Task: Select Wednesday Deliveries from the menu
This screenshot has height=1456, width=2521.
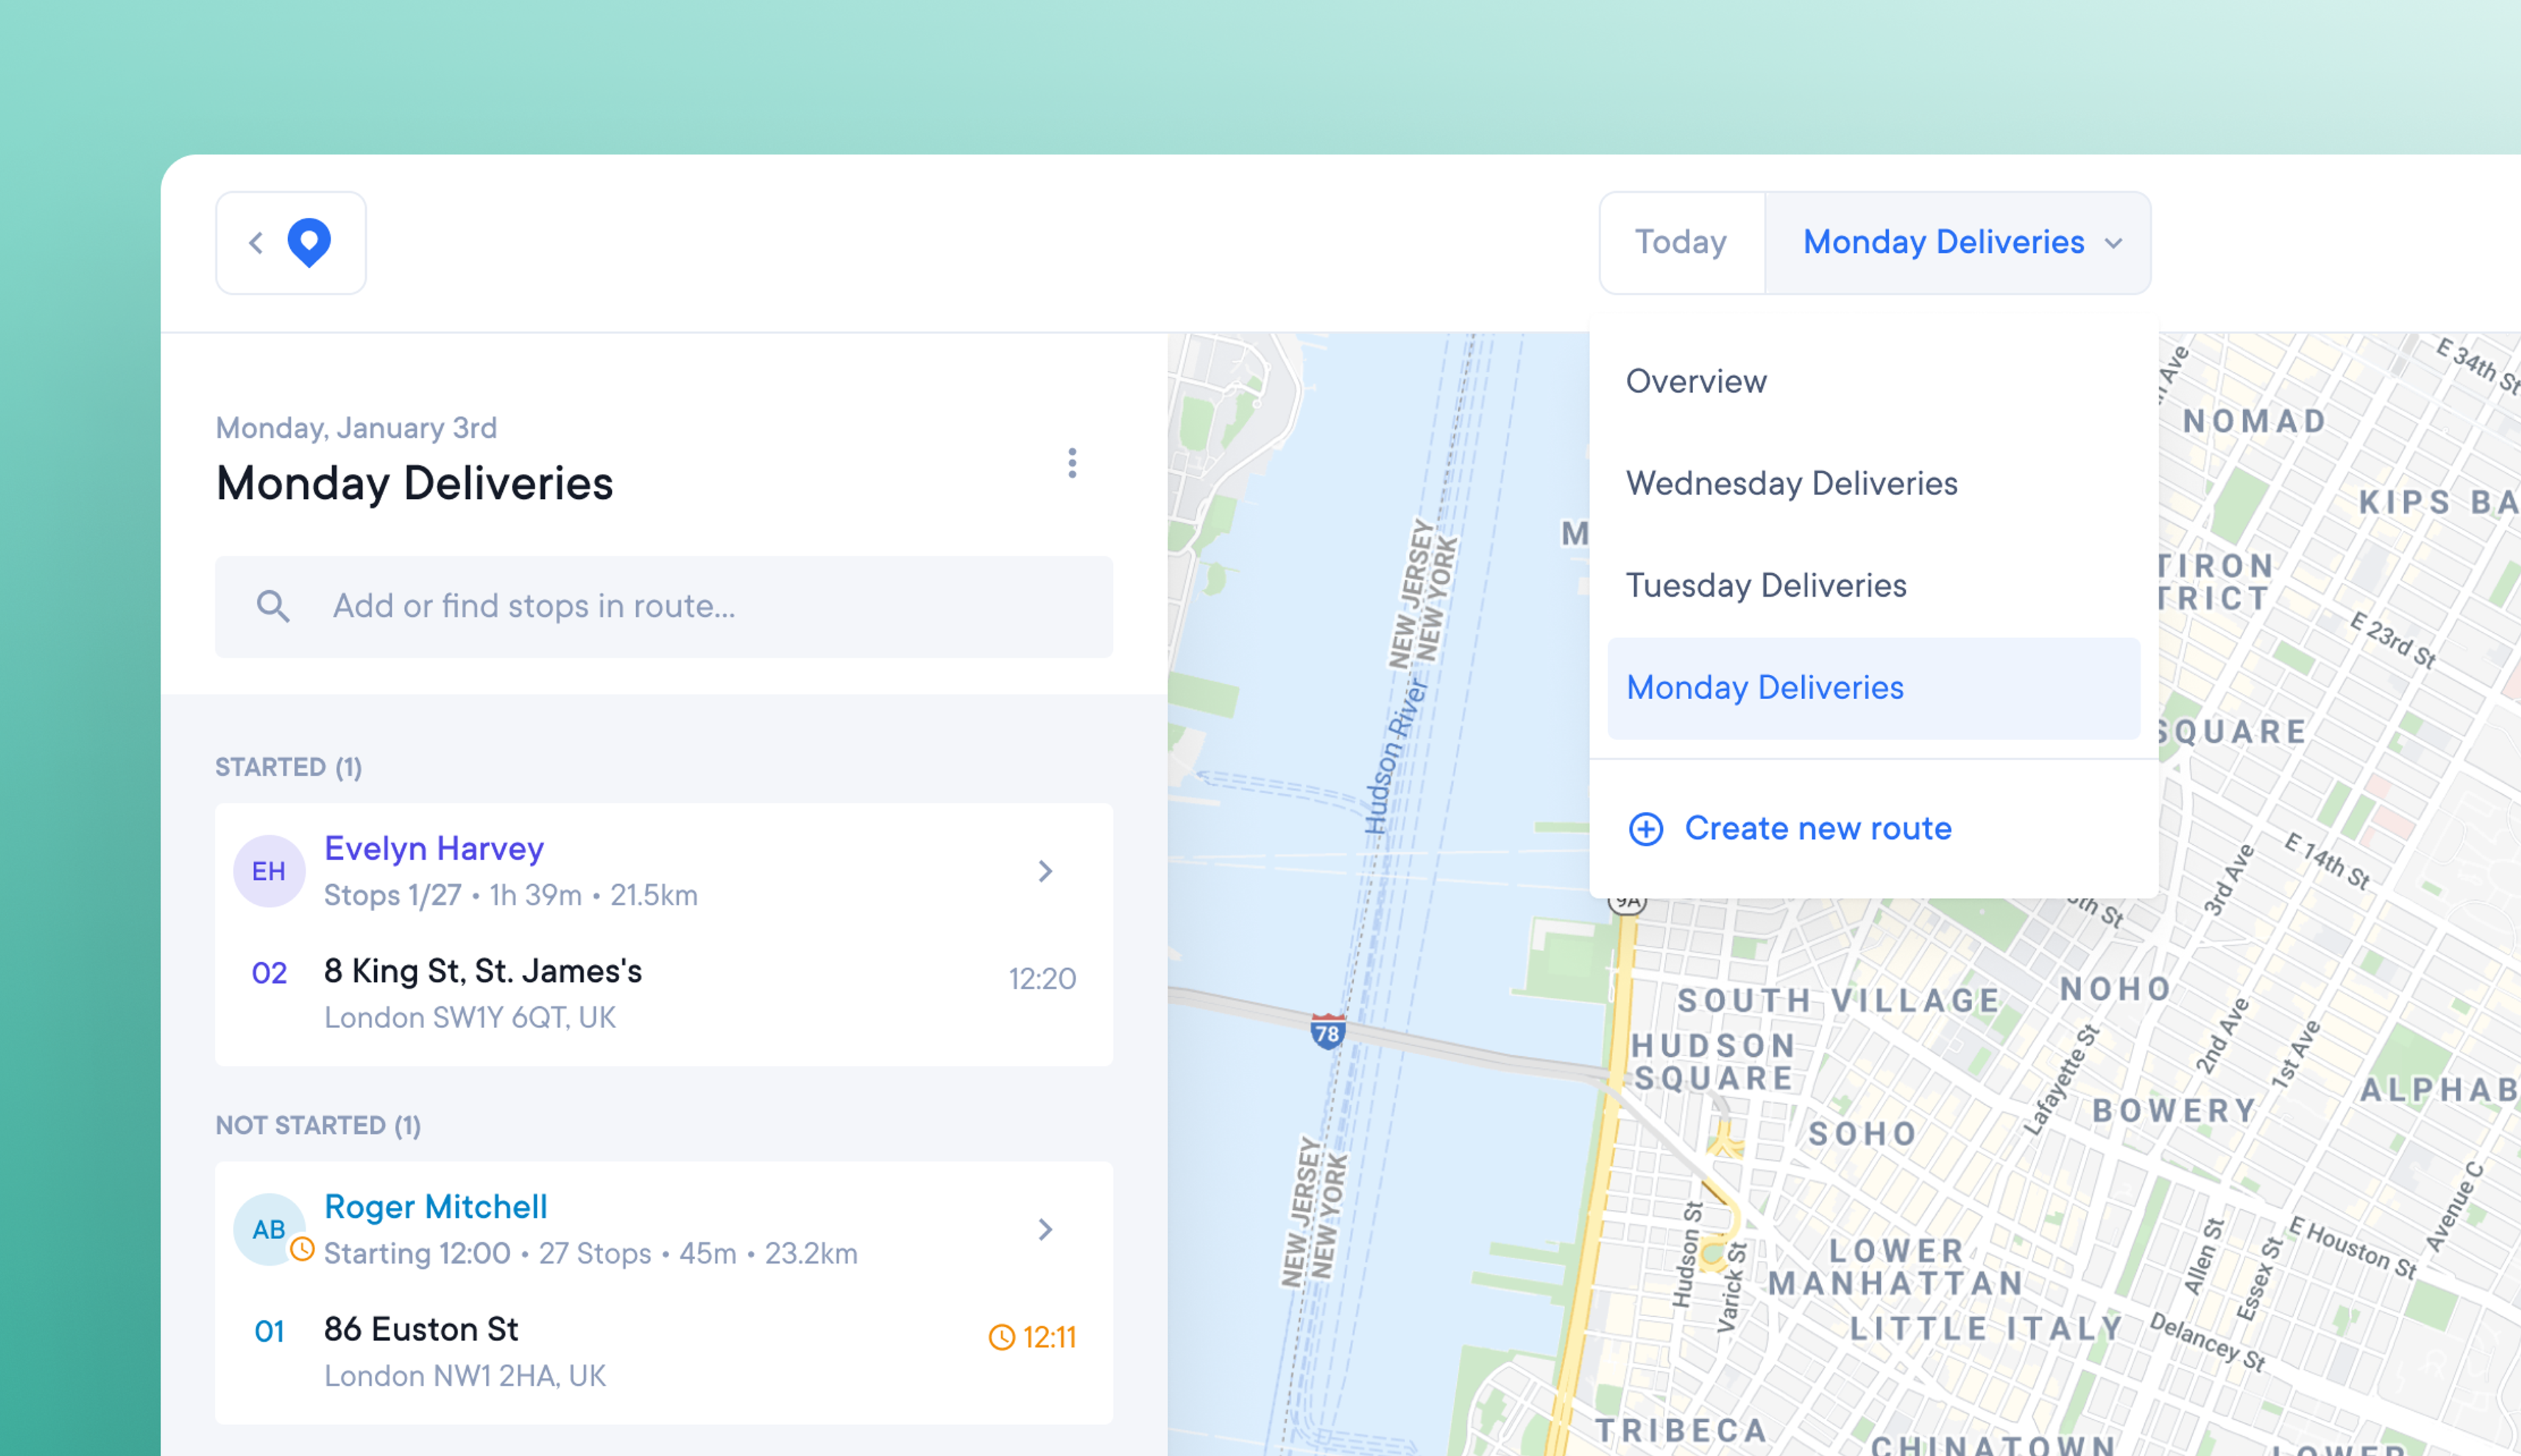Action: click(1873, 484)
